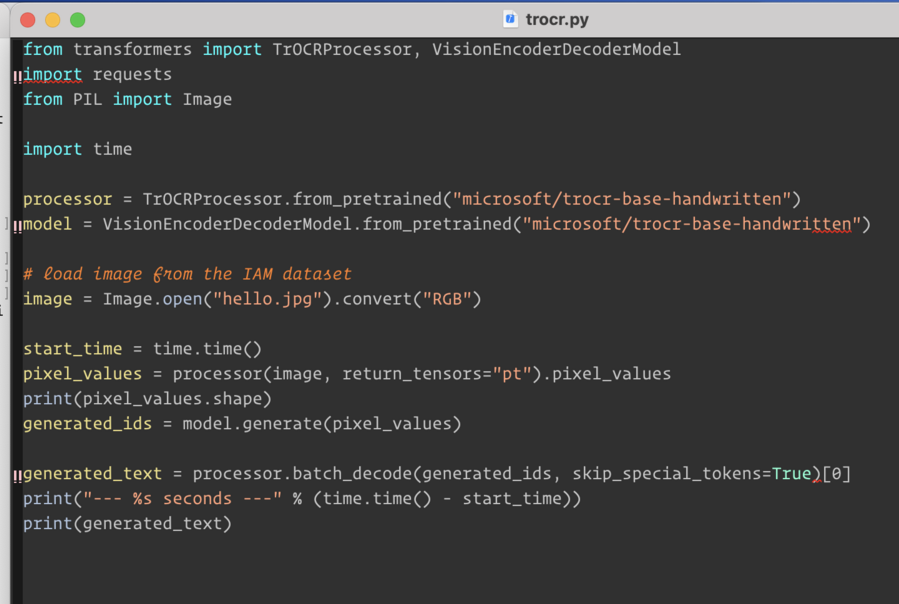Minimize the window with the yellow button

pyautogui.click(x=53, y=19)
